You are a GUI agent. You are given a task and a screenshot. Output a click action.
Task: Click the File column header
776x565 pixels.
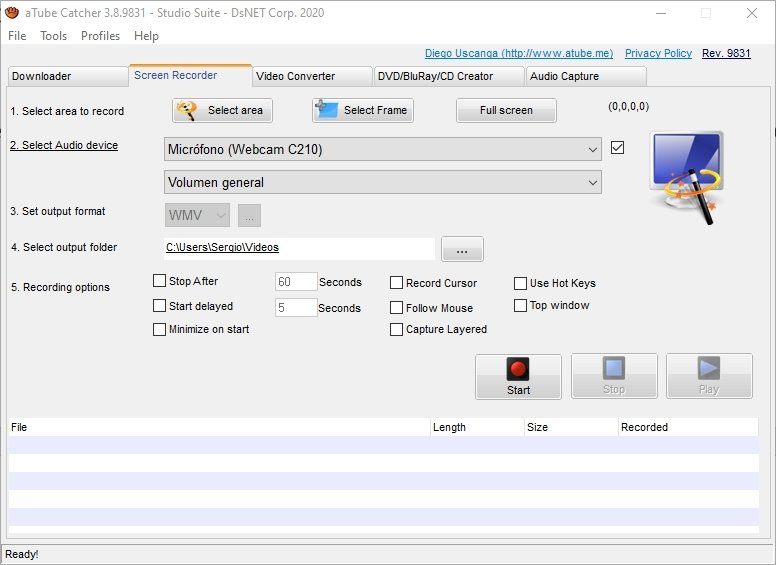pos(219,427)
